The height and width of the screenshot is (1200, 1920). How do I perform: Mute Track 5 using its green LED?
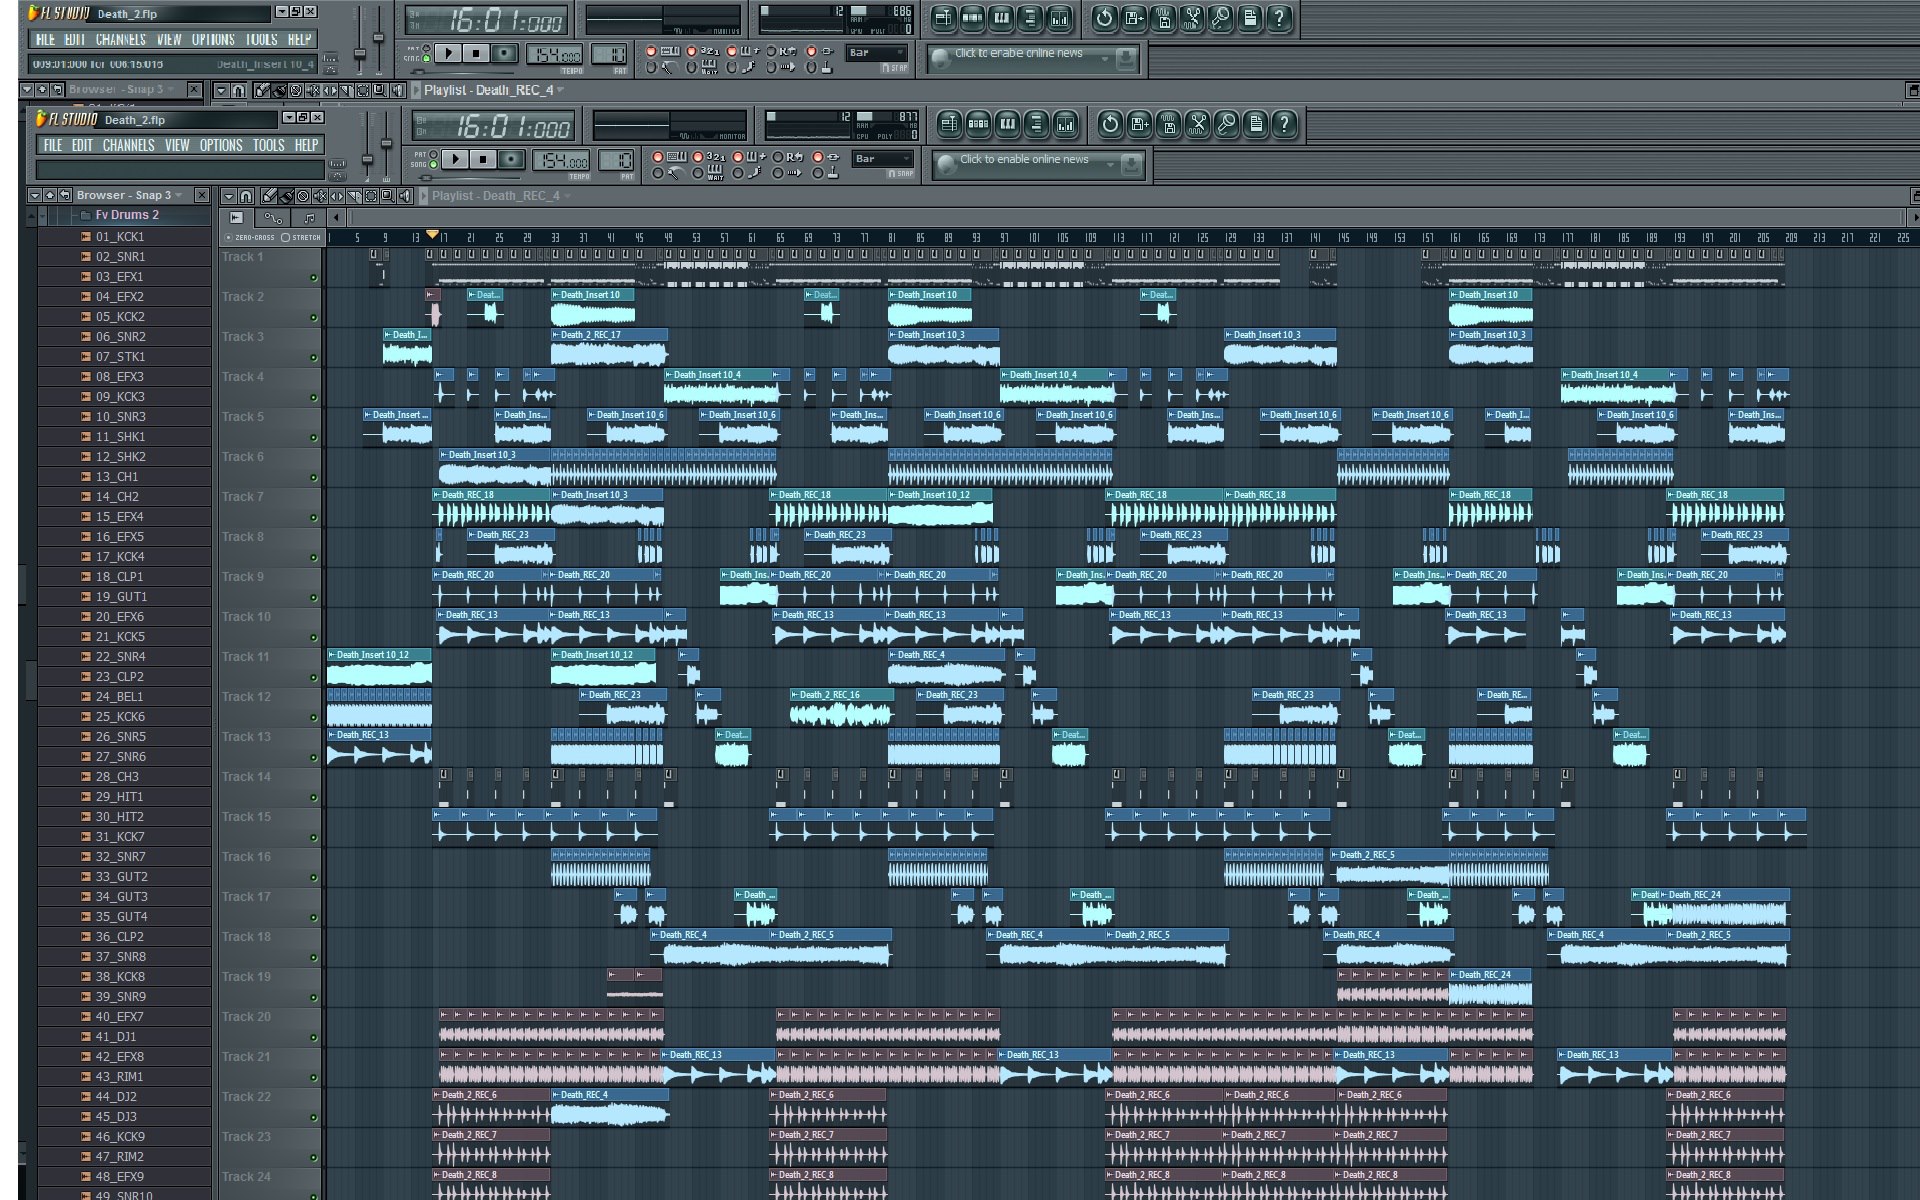[313, 438]
